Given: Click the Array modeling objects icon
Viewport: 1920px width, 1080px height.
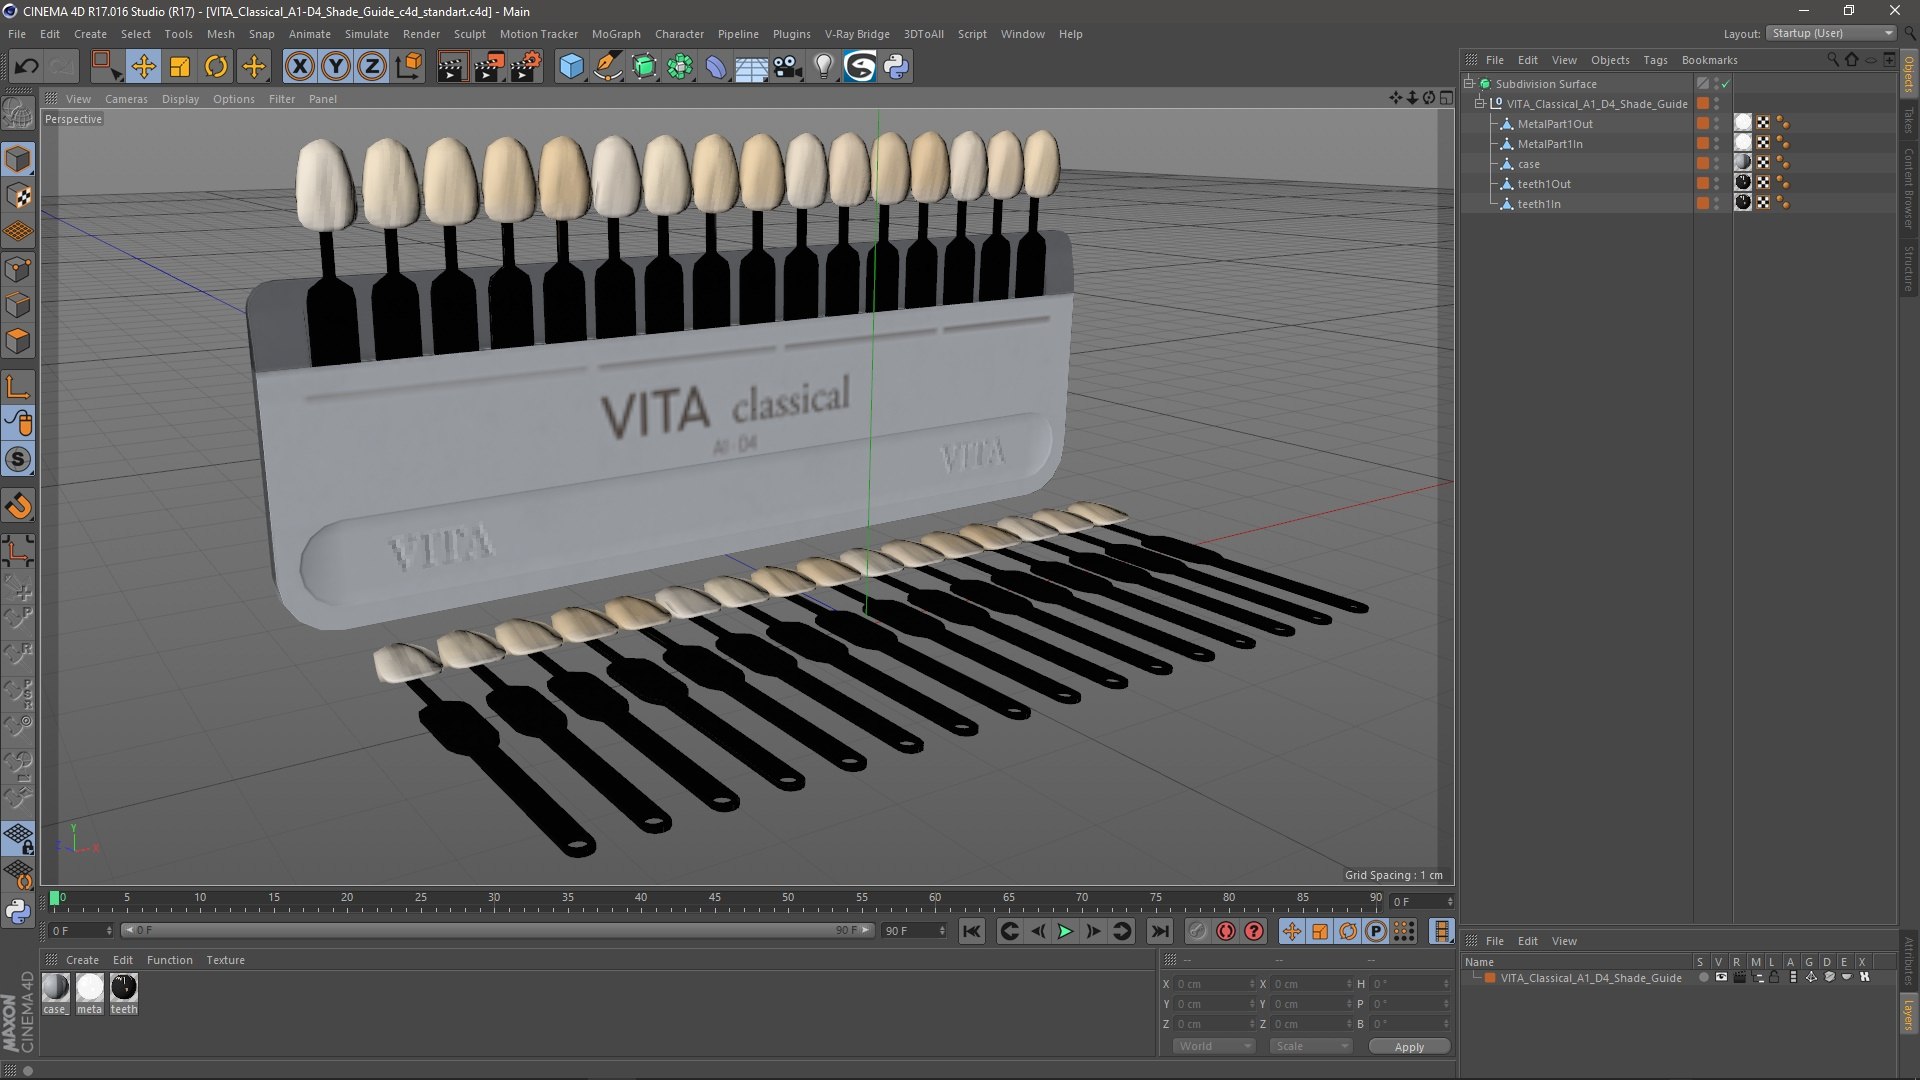Looking at the screenshot, I should pos(680,67).
